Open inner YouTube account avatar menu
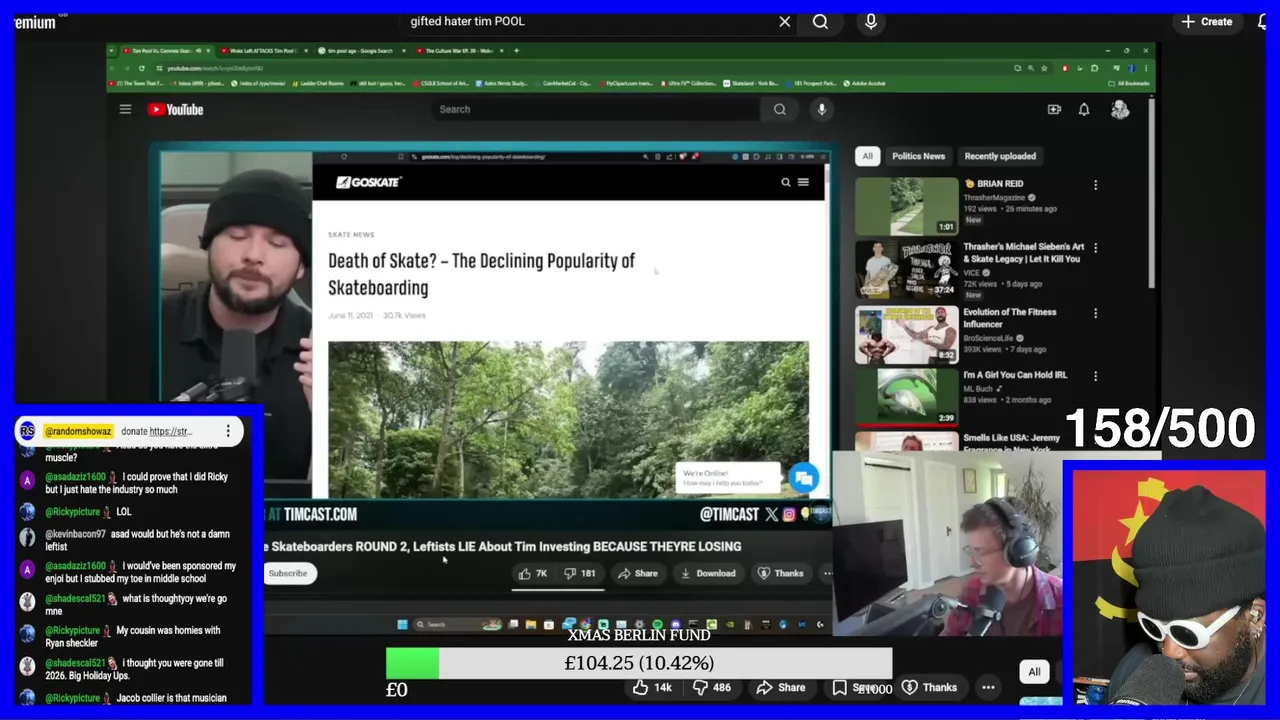Viewport: 1280px width, 720px height. 1120,109
